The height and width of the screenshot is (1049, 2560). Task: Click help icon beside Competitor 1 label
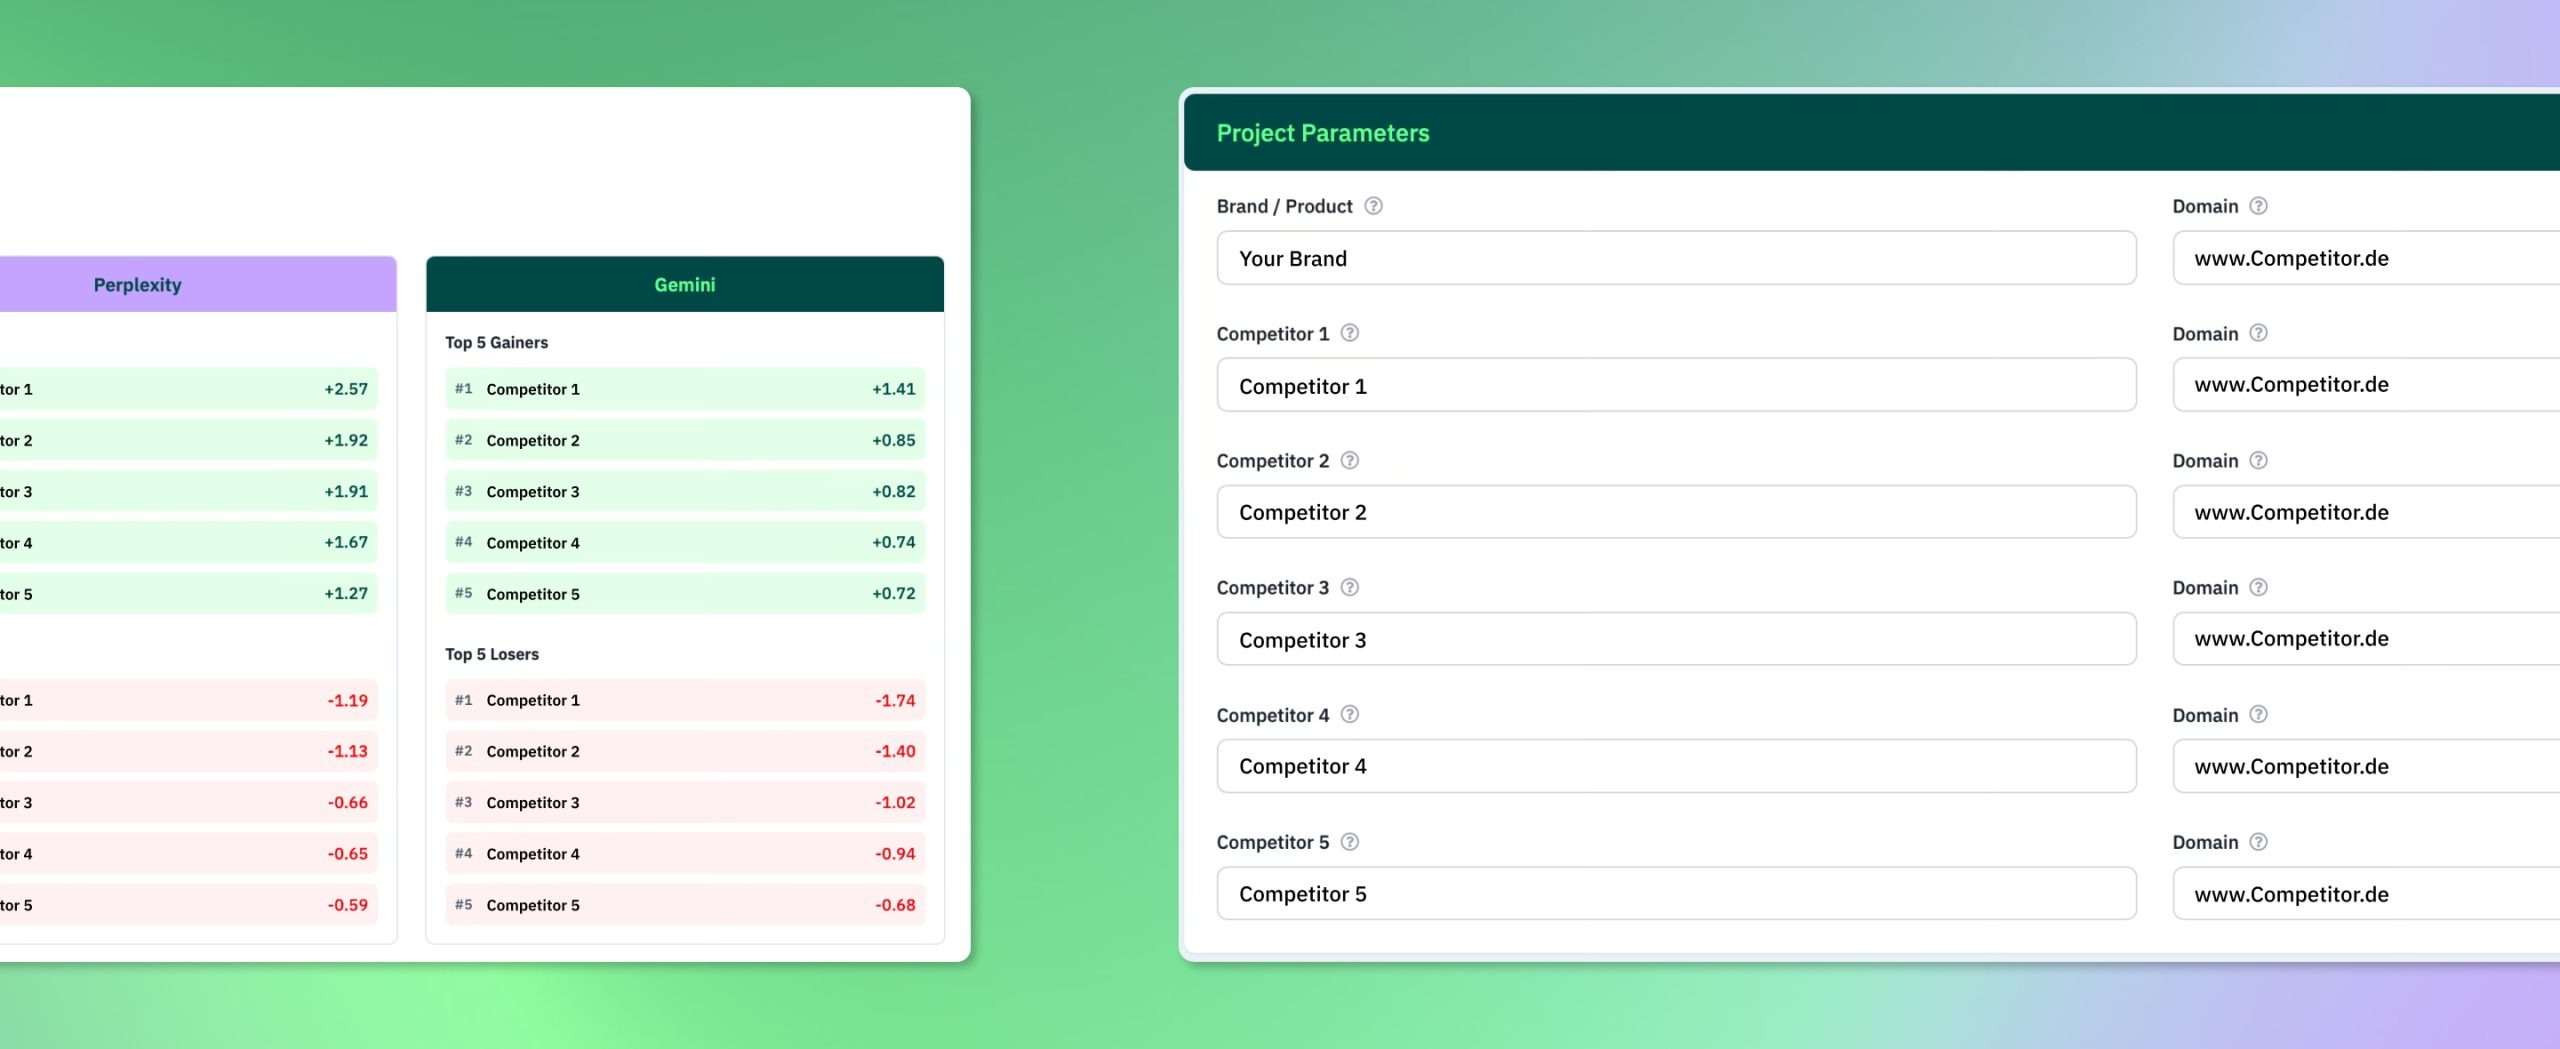click(x=1349, y=333)
